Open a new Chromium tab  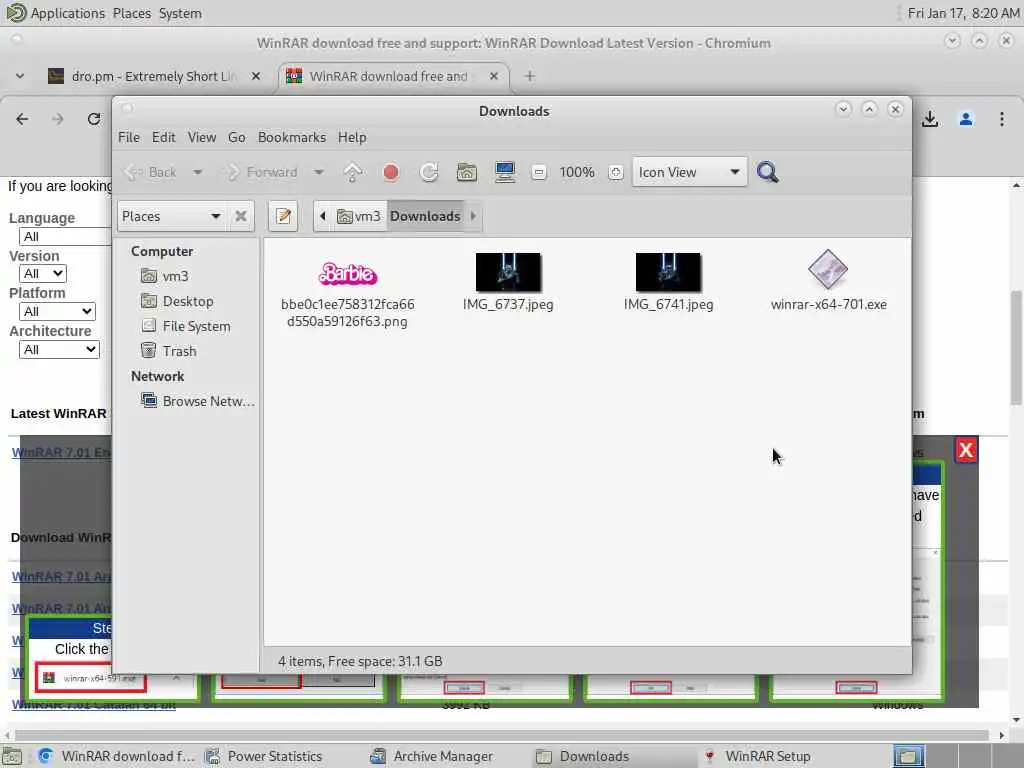(x=530, y=76)
